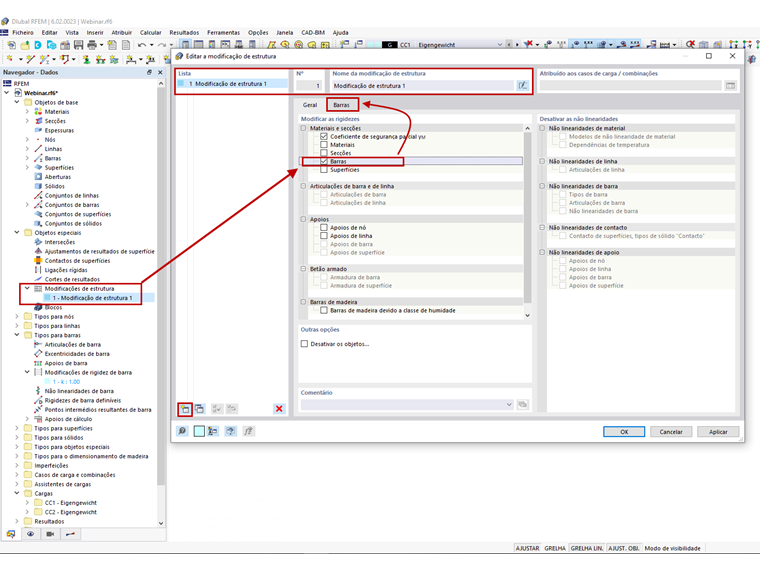Click the Aplicar button

[x=718, y=431]
